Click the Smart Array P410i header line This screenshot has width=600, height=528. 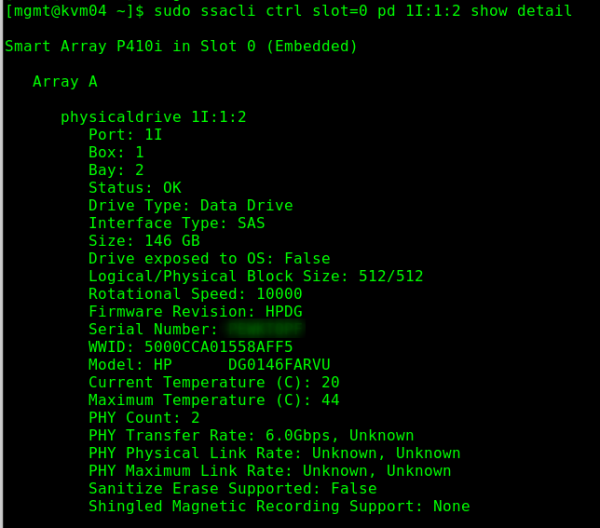pyautogui.click(x=181, y=46)
